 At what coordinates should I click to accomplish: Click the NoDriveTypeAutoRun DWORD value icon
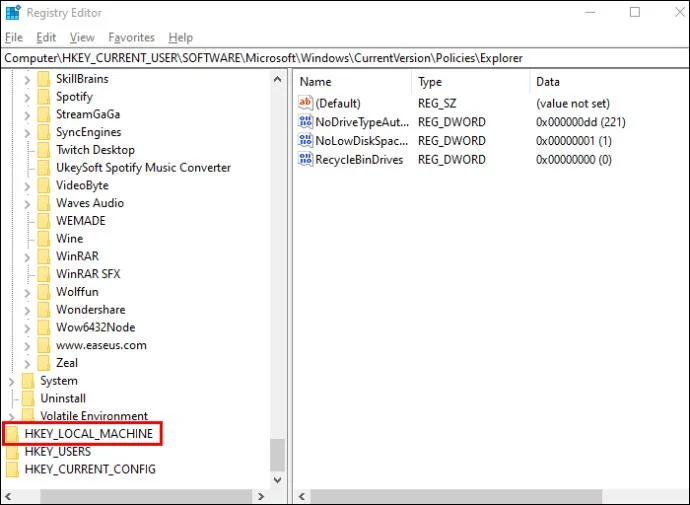point(306,122)
